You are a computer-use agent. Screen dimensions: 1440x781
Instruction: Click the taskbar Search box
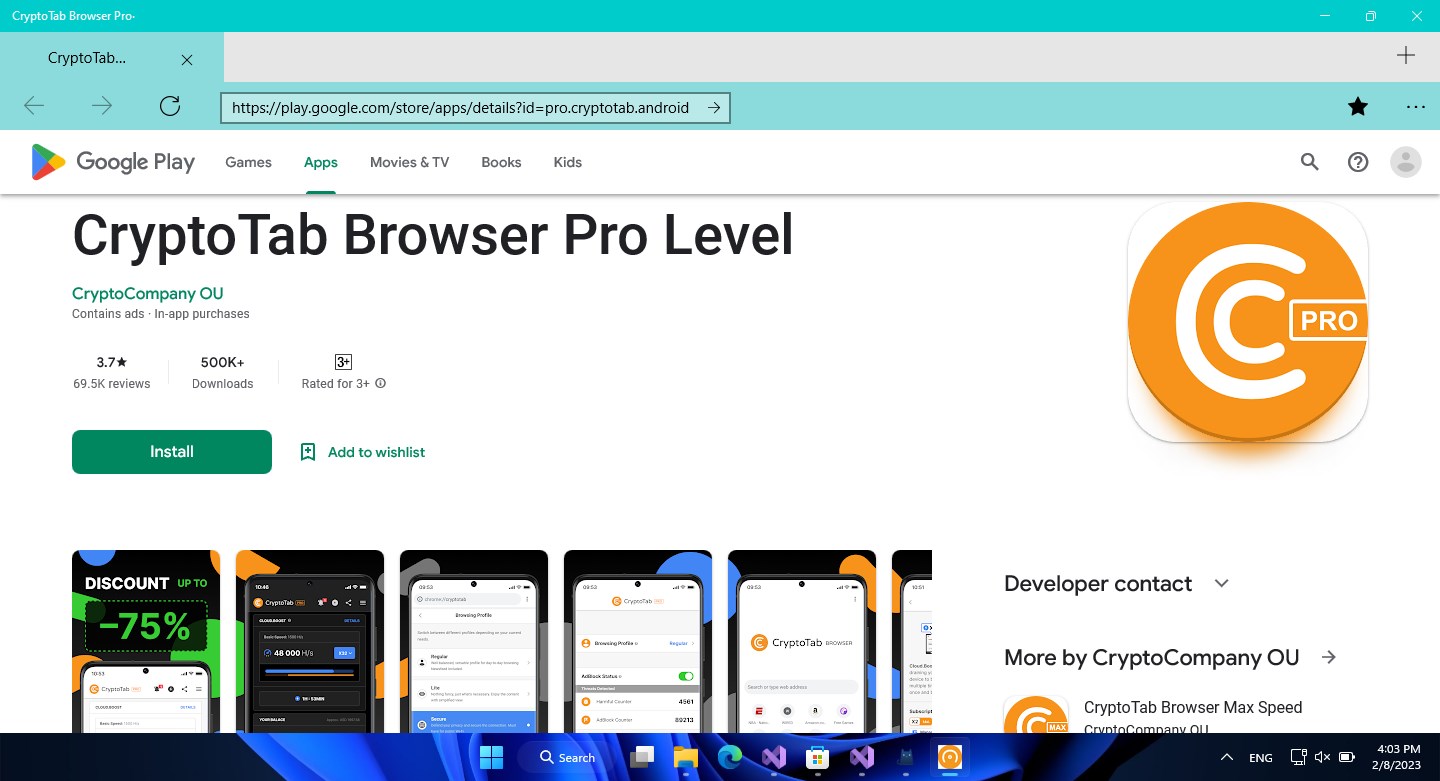(x=568, y=757)
